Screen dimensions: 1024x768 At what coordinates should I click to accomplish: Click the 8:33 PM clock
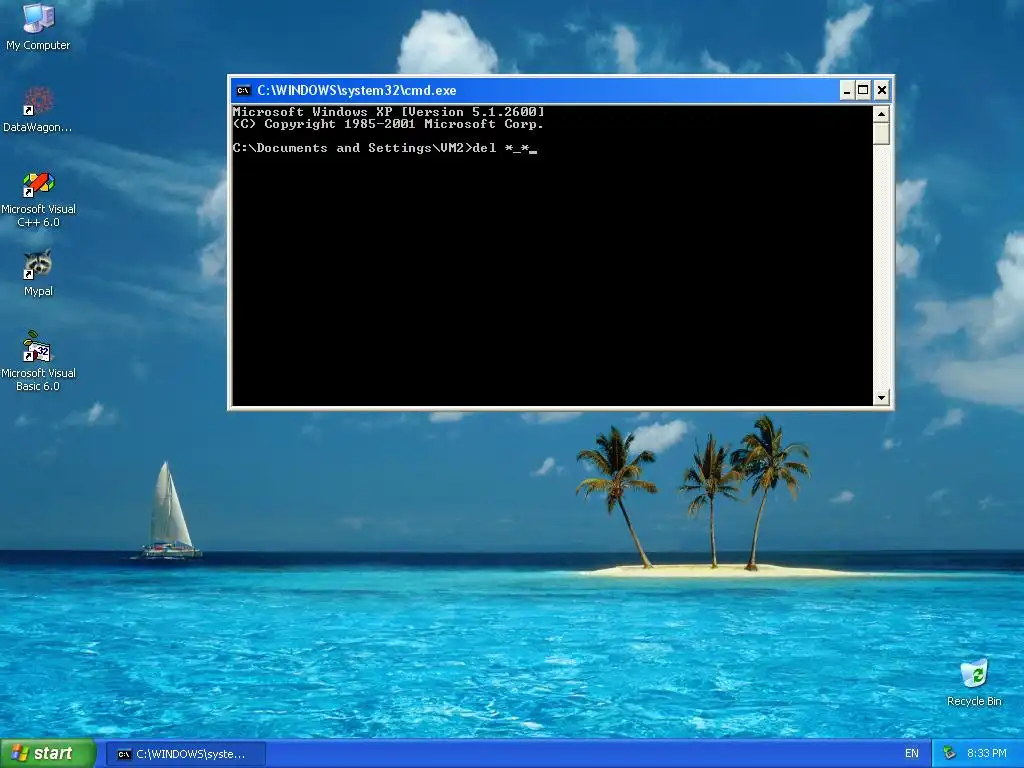[x=986, y=754]
